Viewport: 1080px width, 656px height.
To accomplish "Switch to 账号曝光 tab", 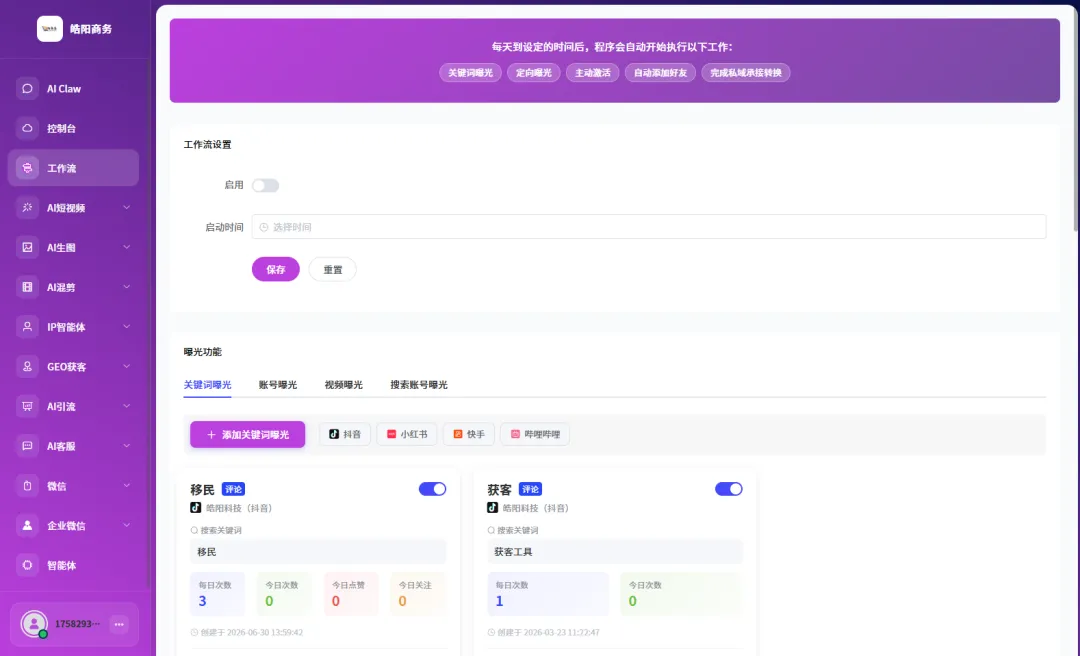I will coord(278,385).
